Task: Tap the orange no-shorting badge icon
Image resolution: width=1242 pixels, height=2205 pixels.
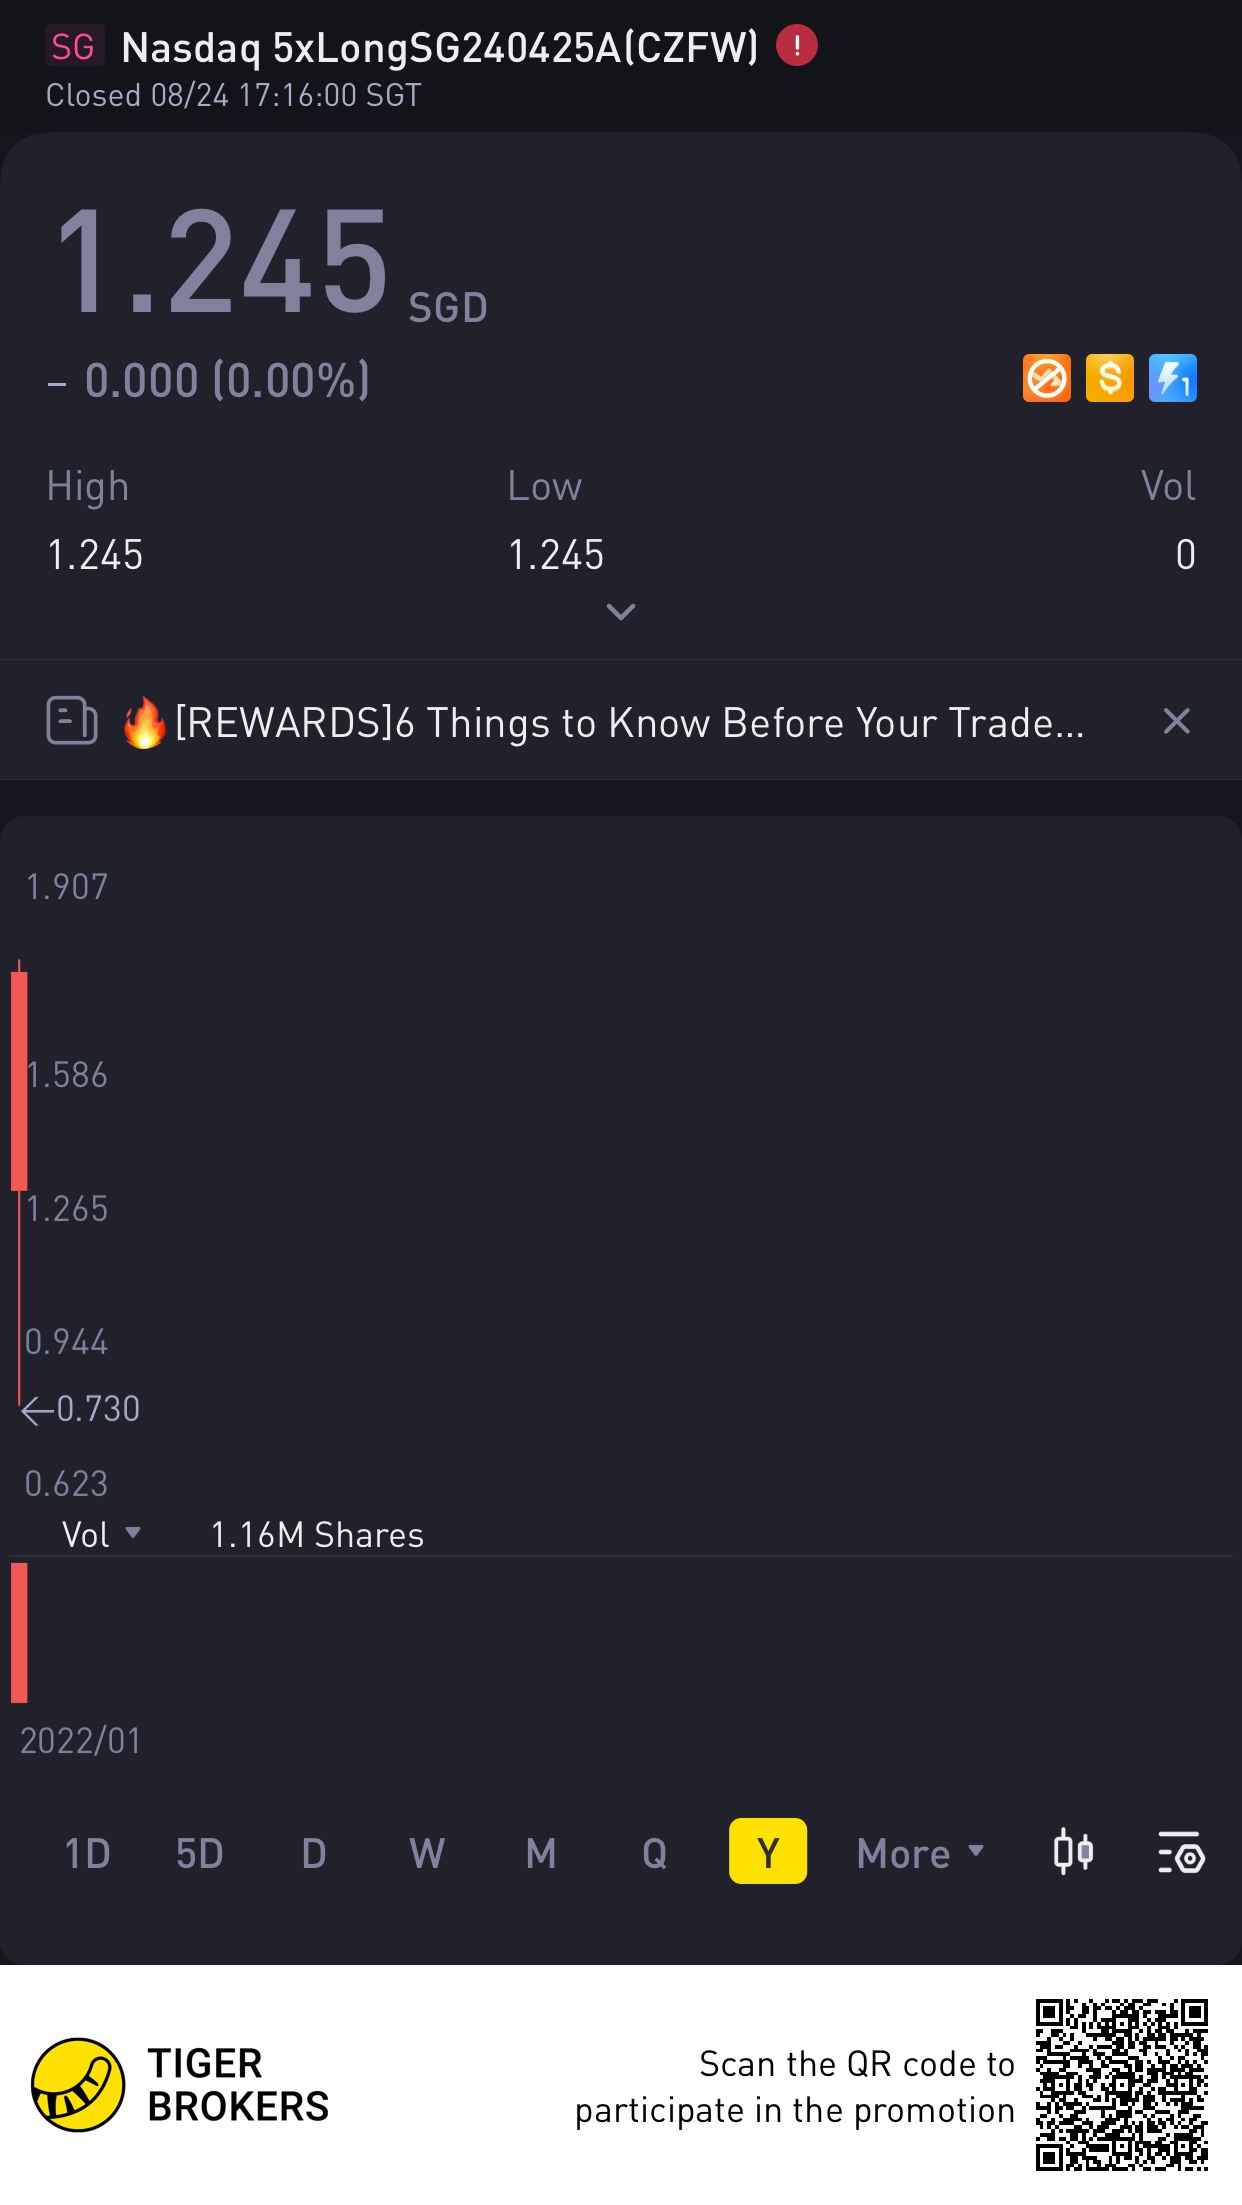Action: pos(1047,379)
